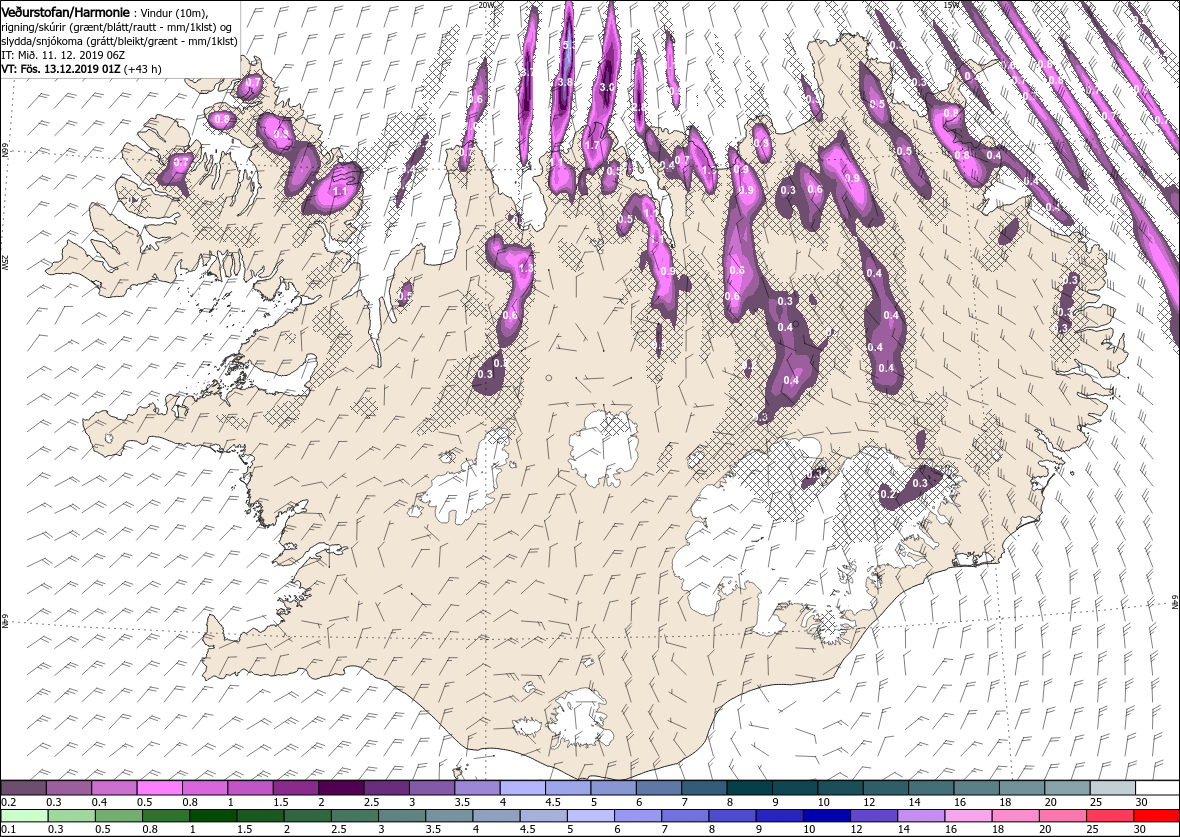Click the white swatch above 30 in top legend row
This screenshot has width=1180, height=837.
coord(1157,787)
